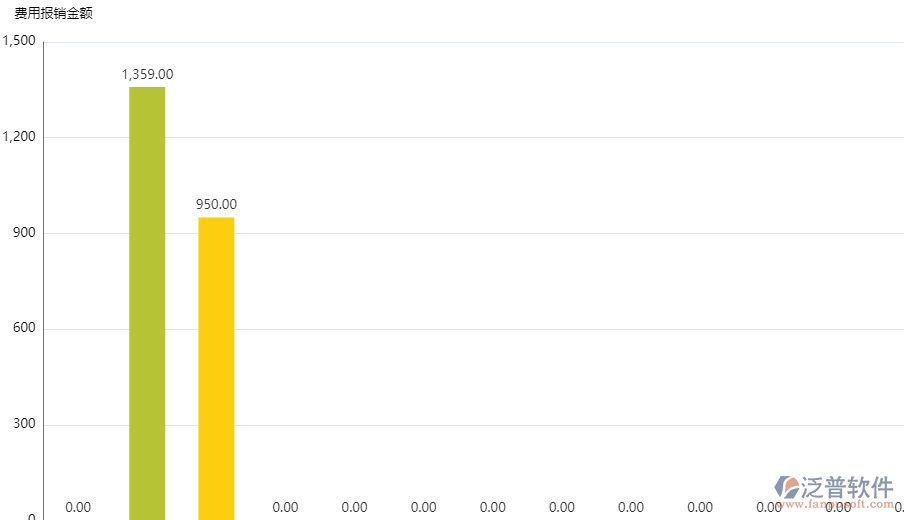Click the second 0.00 label right of yellow bar
This screenshot has height=520, width=904.
tap(354, 507)
